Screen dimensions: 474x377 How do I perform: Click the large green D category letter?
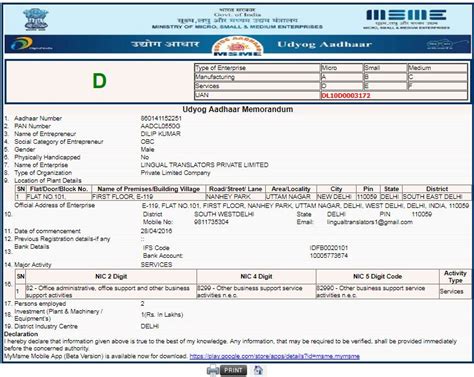pyautogui.click(x=99, y=81)
